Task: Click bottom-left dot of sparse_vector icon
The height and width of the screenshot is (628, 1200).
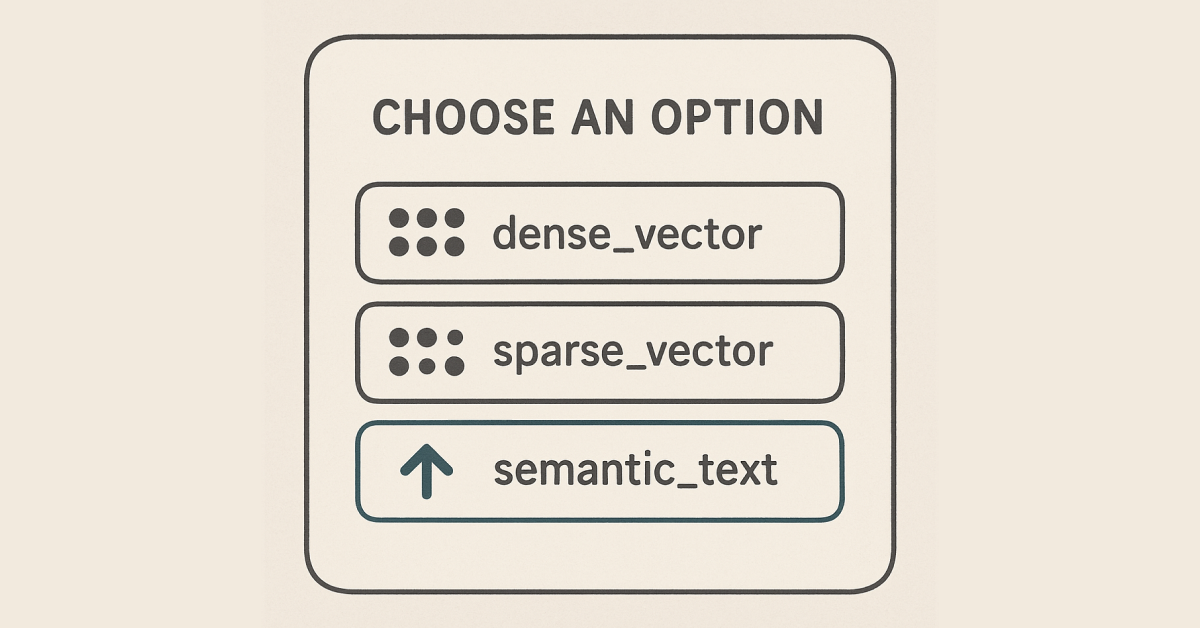Action: point(398,366)
